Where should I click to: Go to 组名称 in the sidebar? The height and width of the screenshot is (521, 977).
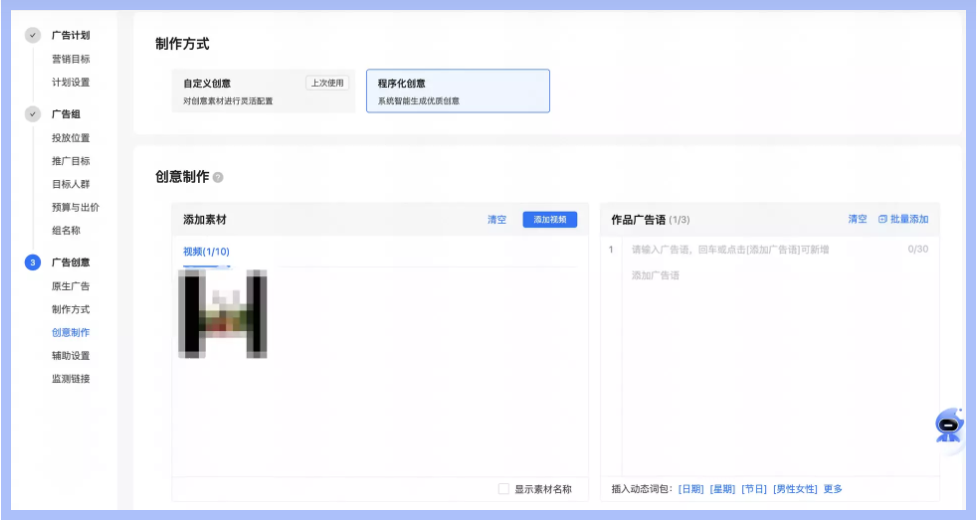point(66,231)
